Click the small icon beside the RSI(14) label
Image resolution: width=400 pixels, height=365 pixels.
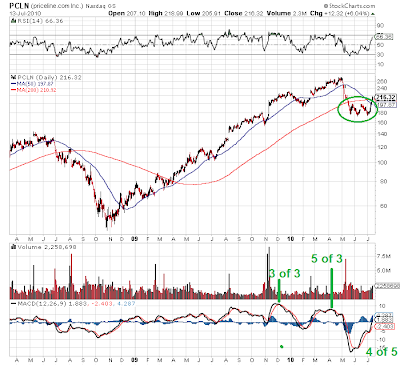click(x=13, y=21)
